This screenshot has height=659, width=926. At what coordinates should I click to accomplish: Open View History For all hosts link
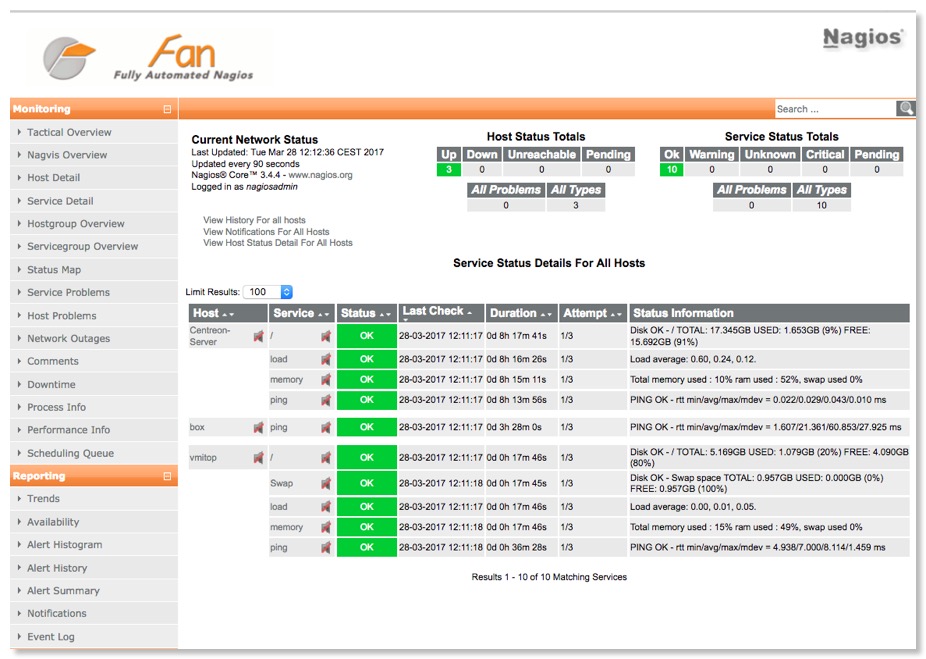click(x=254, y=220)
